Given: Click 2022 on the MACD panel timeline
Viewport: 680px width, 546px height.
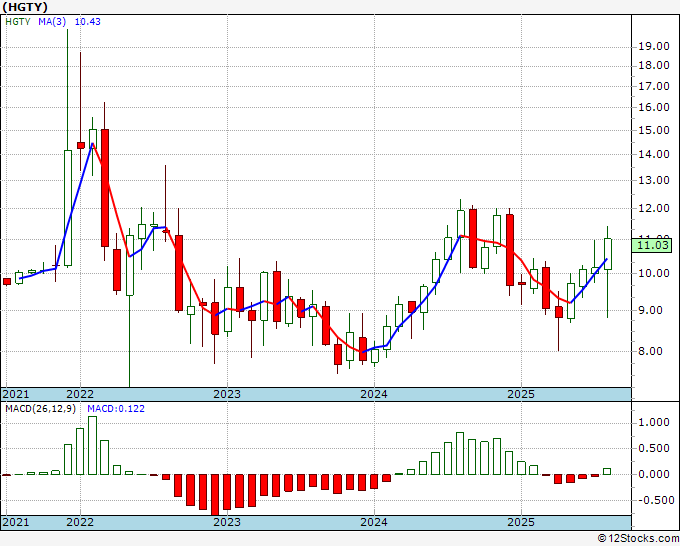Looking at the screenshot, I should [80, 522].
